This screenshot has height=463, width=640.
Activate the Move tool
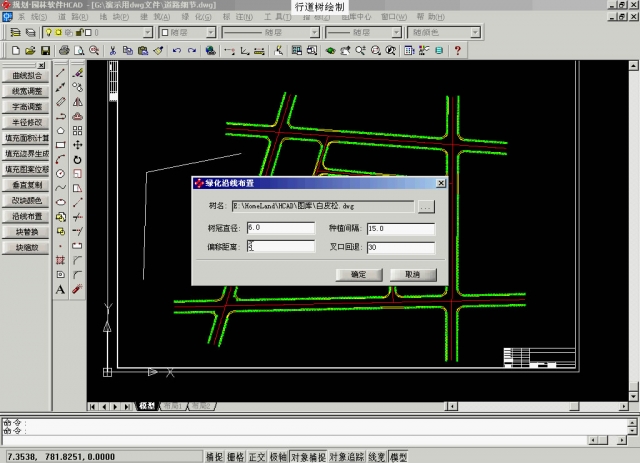click(78, 144)
